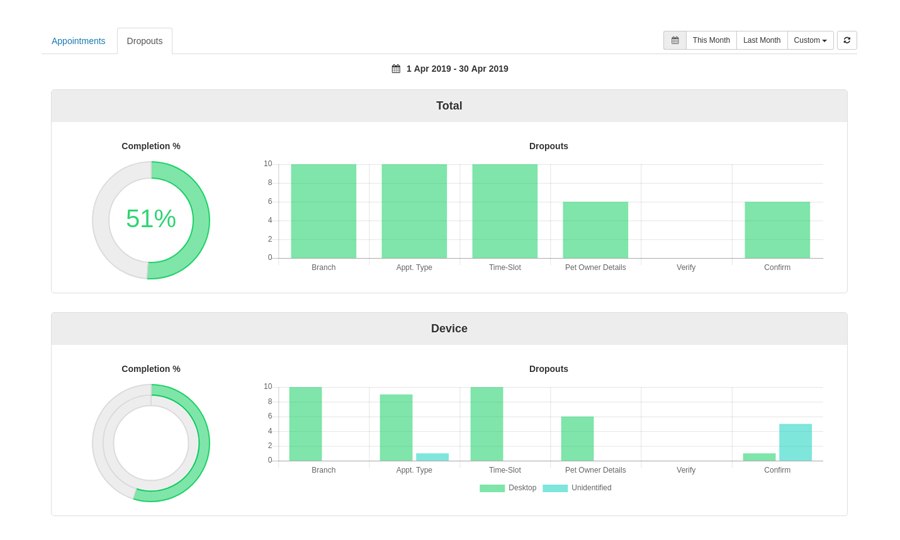The height and width of the screenshot is (540, 900).
Task: Open the Dropouts tab
Action: coord(145,41)
